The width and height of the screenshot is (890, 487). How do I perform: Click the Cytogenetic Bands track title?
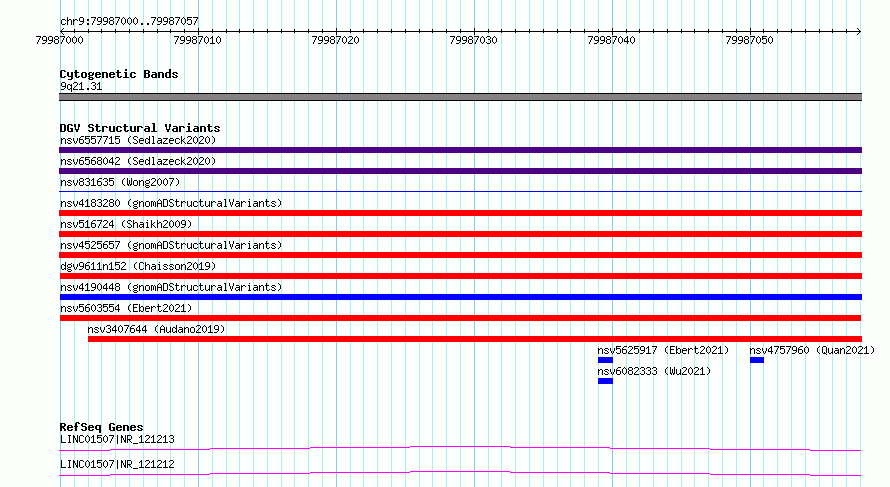tap(119, 74)
